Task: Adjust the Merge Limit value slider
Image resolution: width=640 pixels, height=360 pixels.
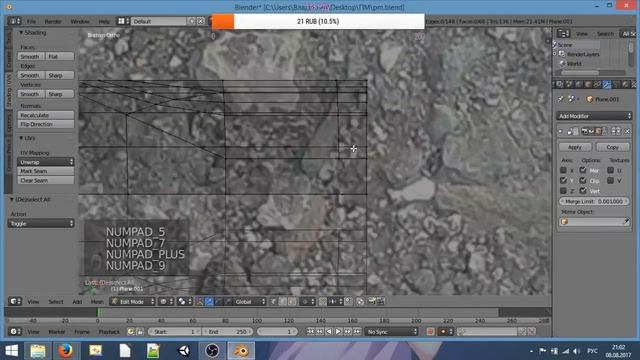Action: click(x=594, y=201)
